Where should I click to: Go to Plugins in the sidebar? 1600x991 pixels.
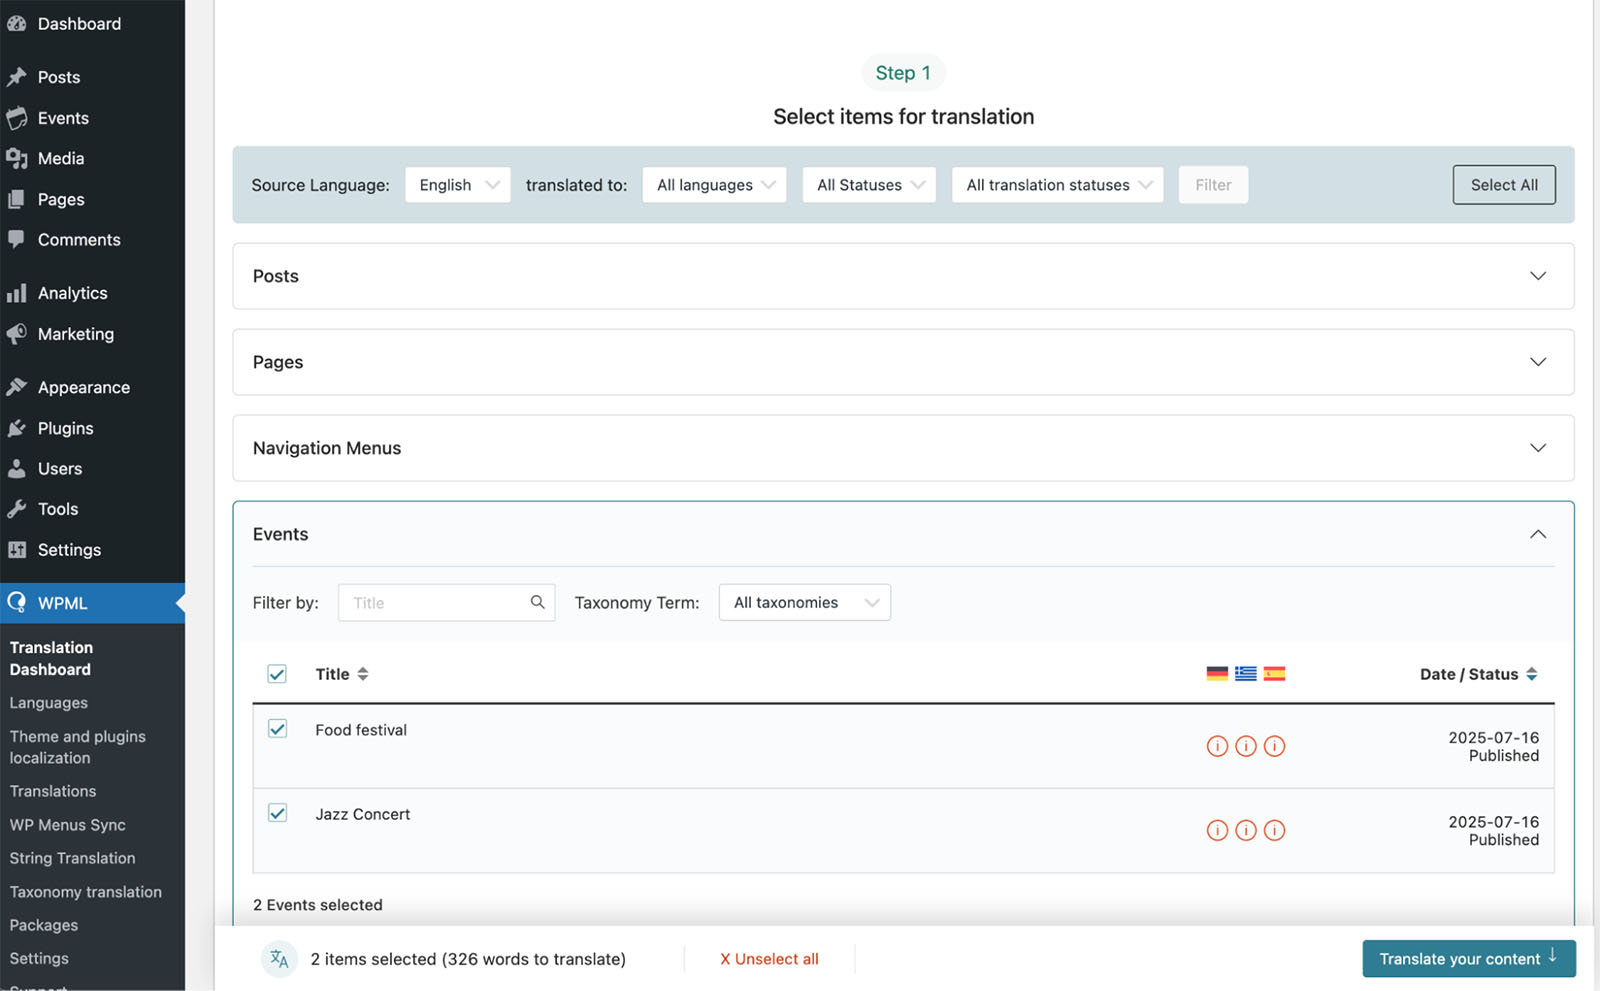pyautogui.click(x=65, y=428)
